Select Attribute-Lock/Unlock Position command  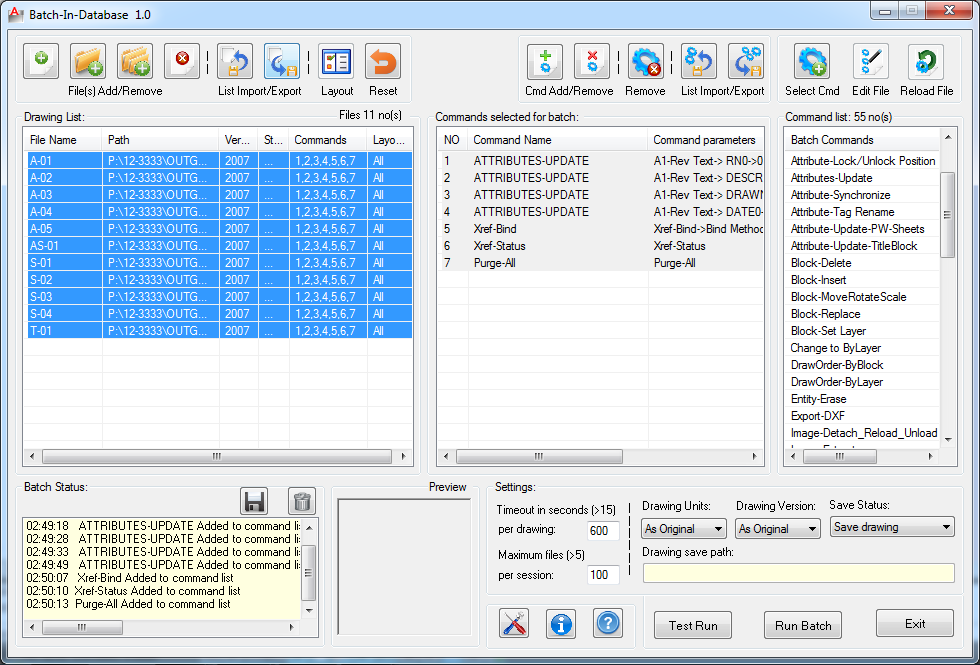point(862,161)
